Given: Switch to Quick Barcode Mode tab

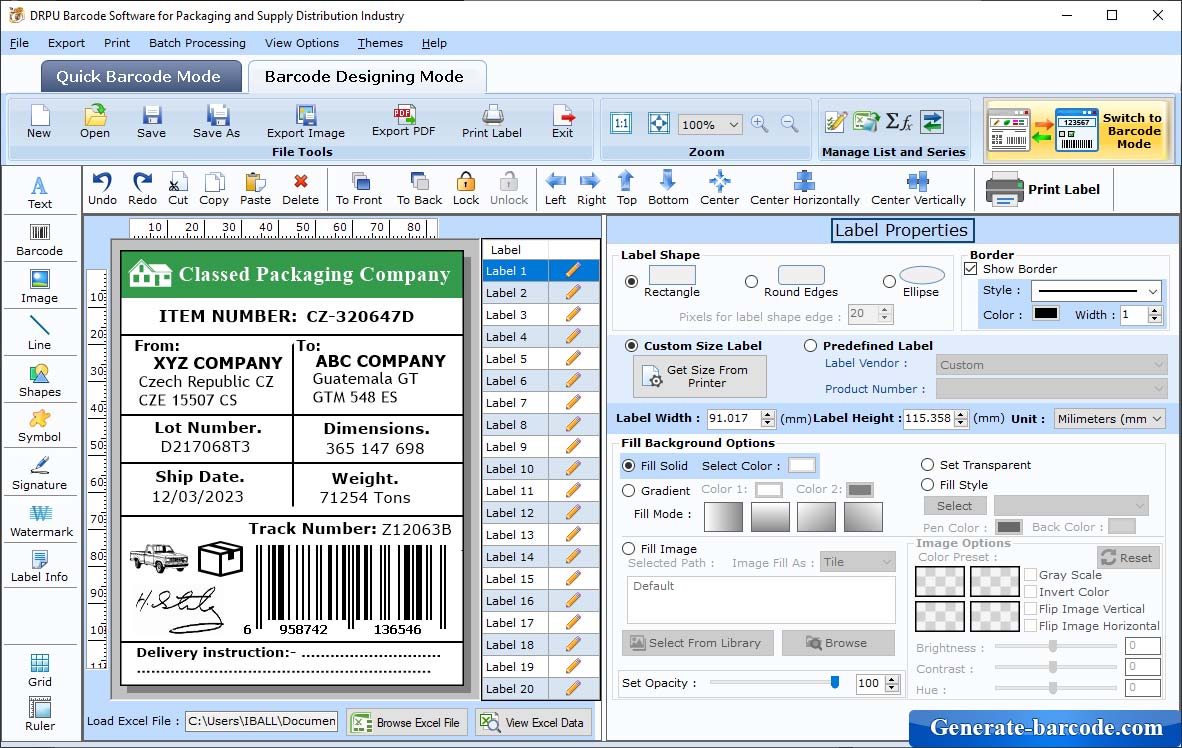Looking at the screenshot, I should tap(141, 76).
